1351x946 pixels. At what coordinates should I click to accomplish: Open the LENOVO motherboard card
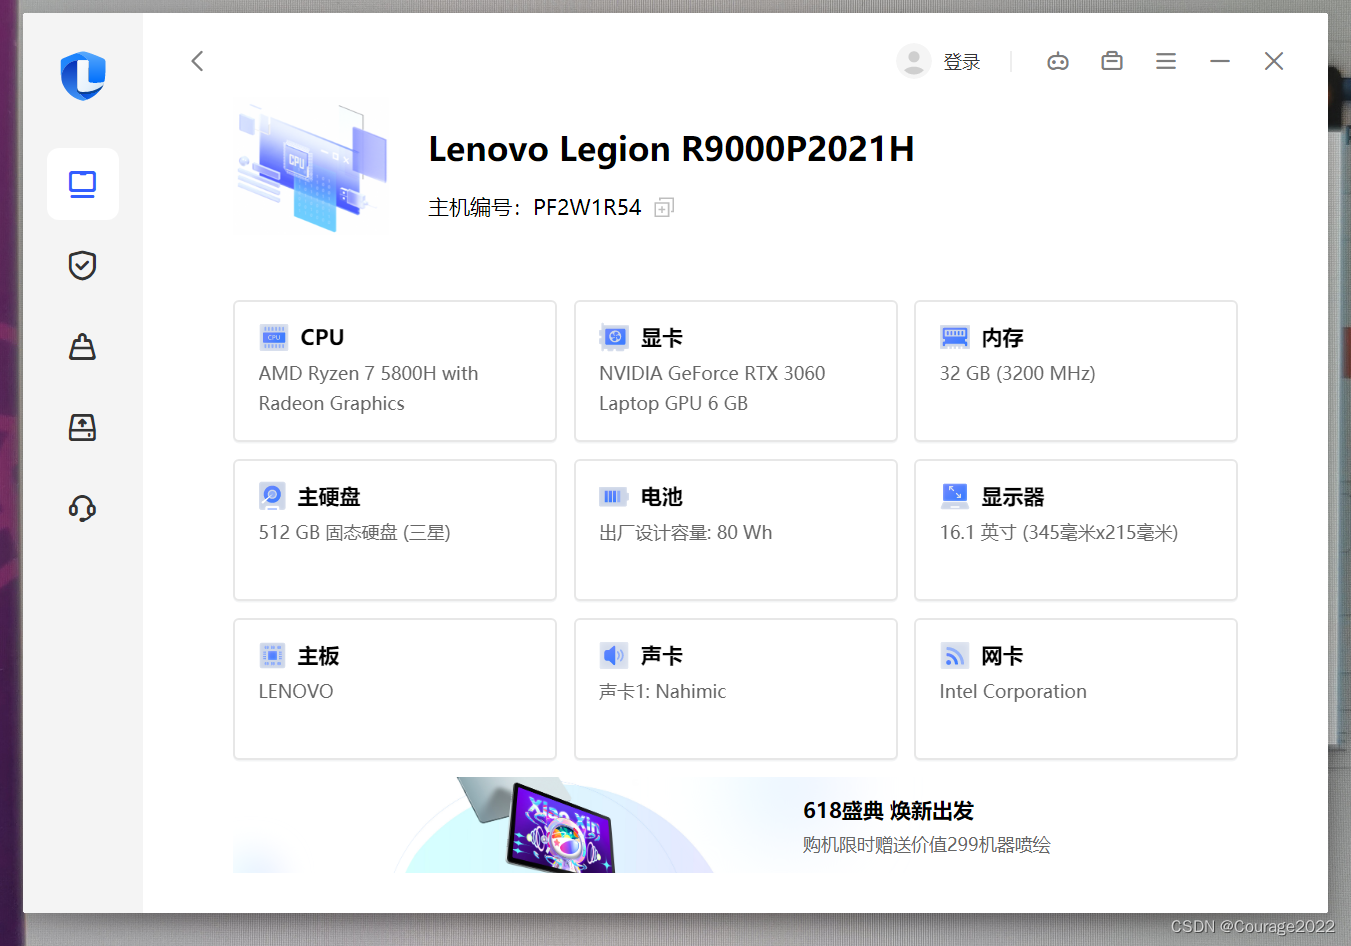pos(395,689)
